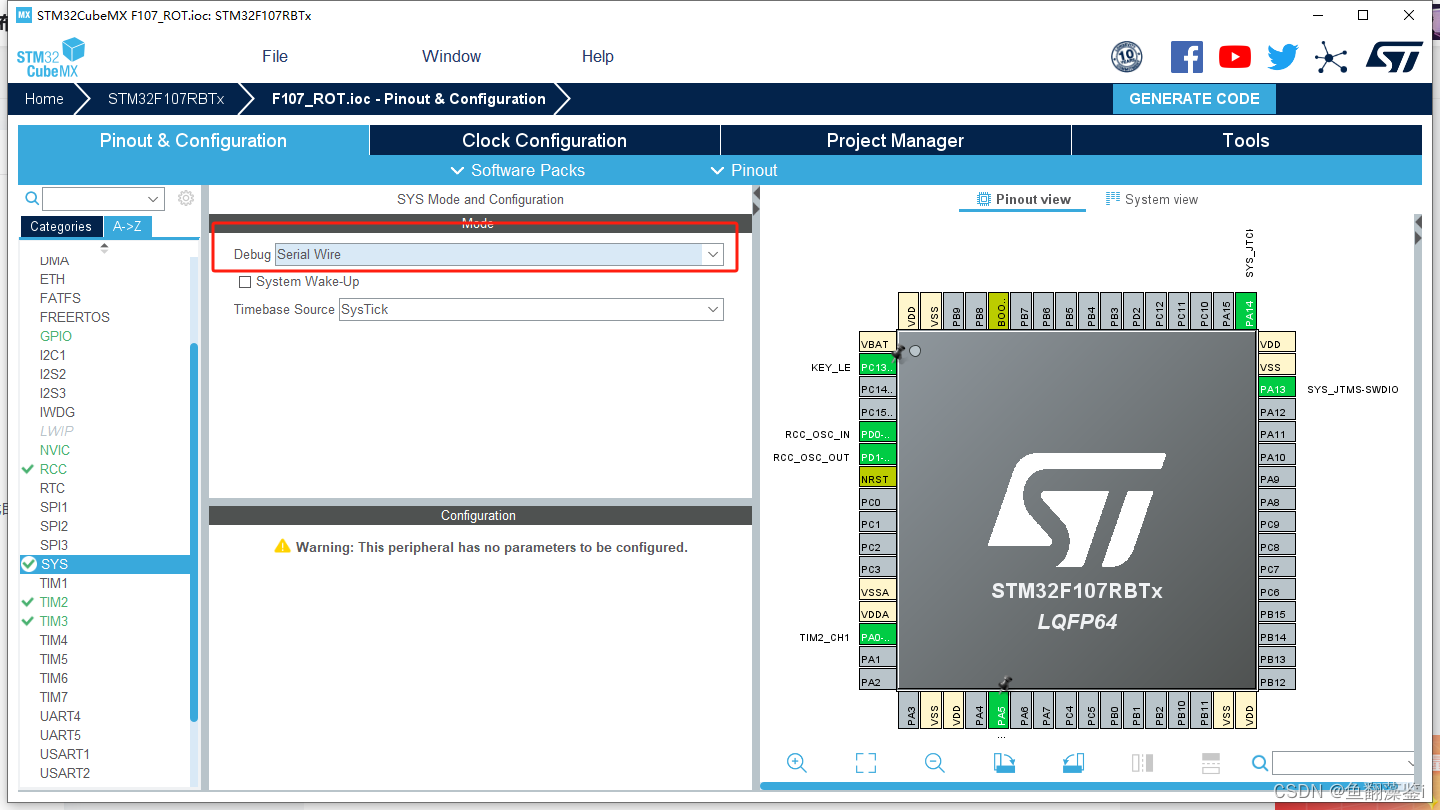Click the F107_ROT.ioc breadcrumb
This screenshot has width=1440, height=810.
pos(409,99)
